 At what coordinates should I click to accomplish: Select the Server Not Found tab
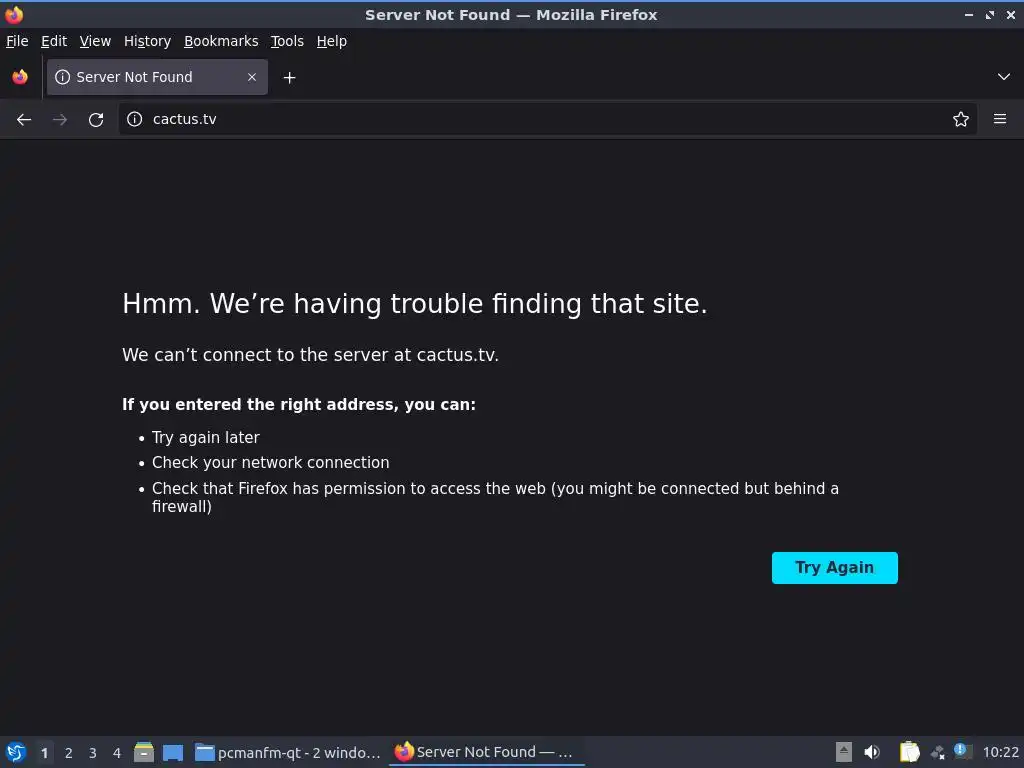[157, 77]
